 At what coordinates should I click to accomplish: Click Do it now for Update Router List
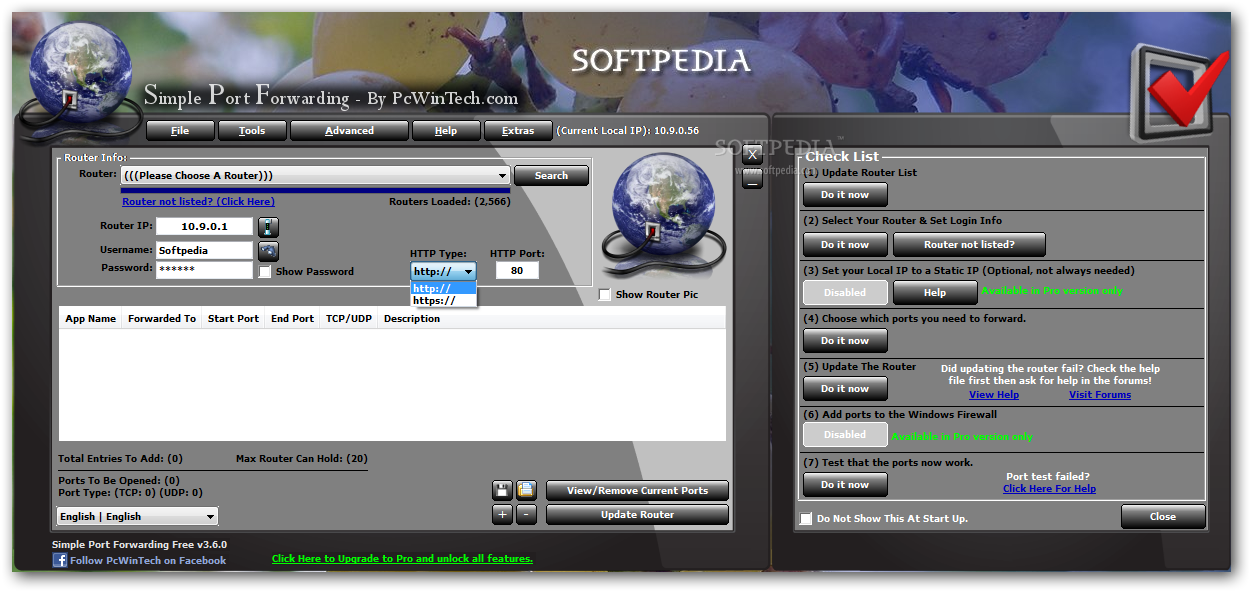pyautogui.click(x=845, y=195)
